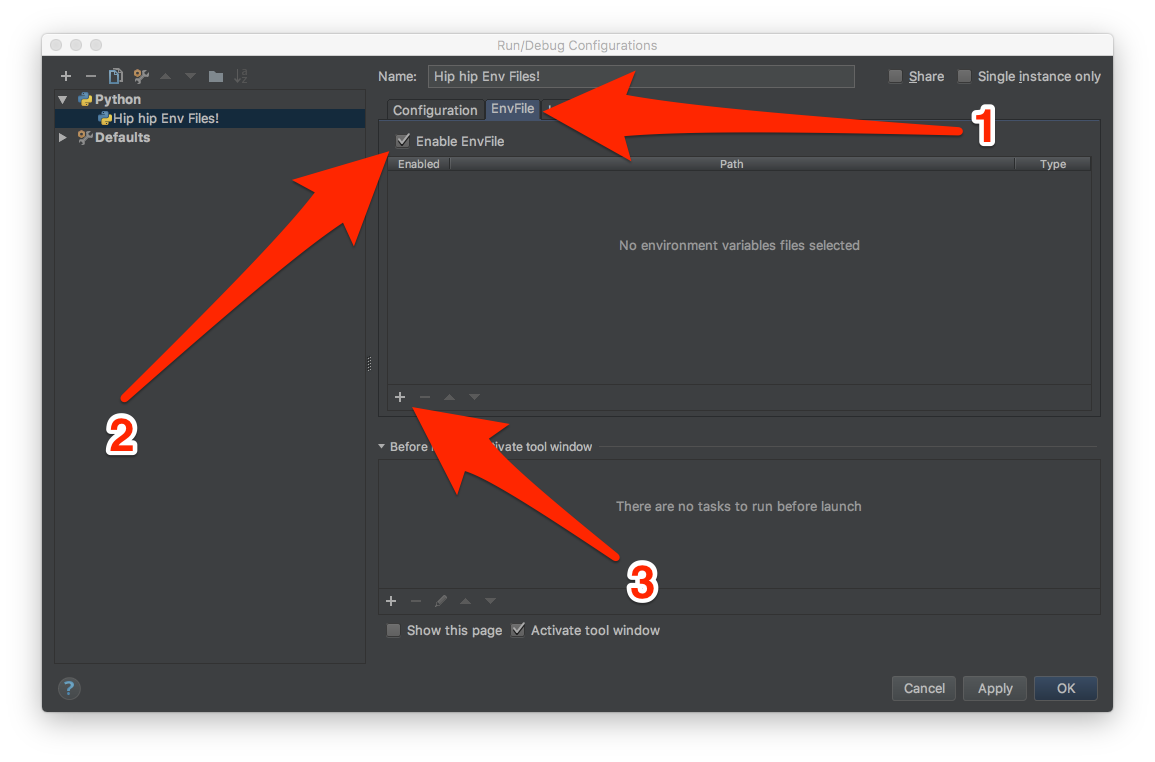Add new run configuration with plus icon
This screenshot has width=1155, height=762.
(66, 76)
